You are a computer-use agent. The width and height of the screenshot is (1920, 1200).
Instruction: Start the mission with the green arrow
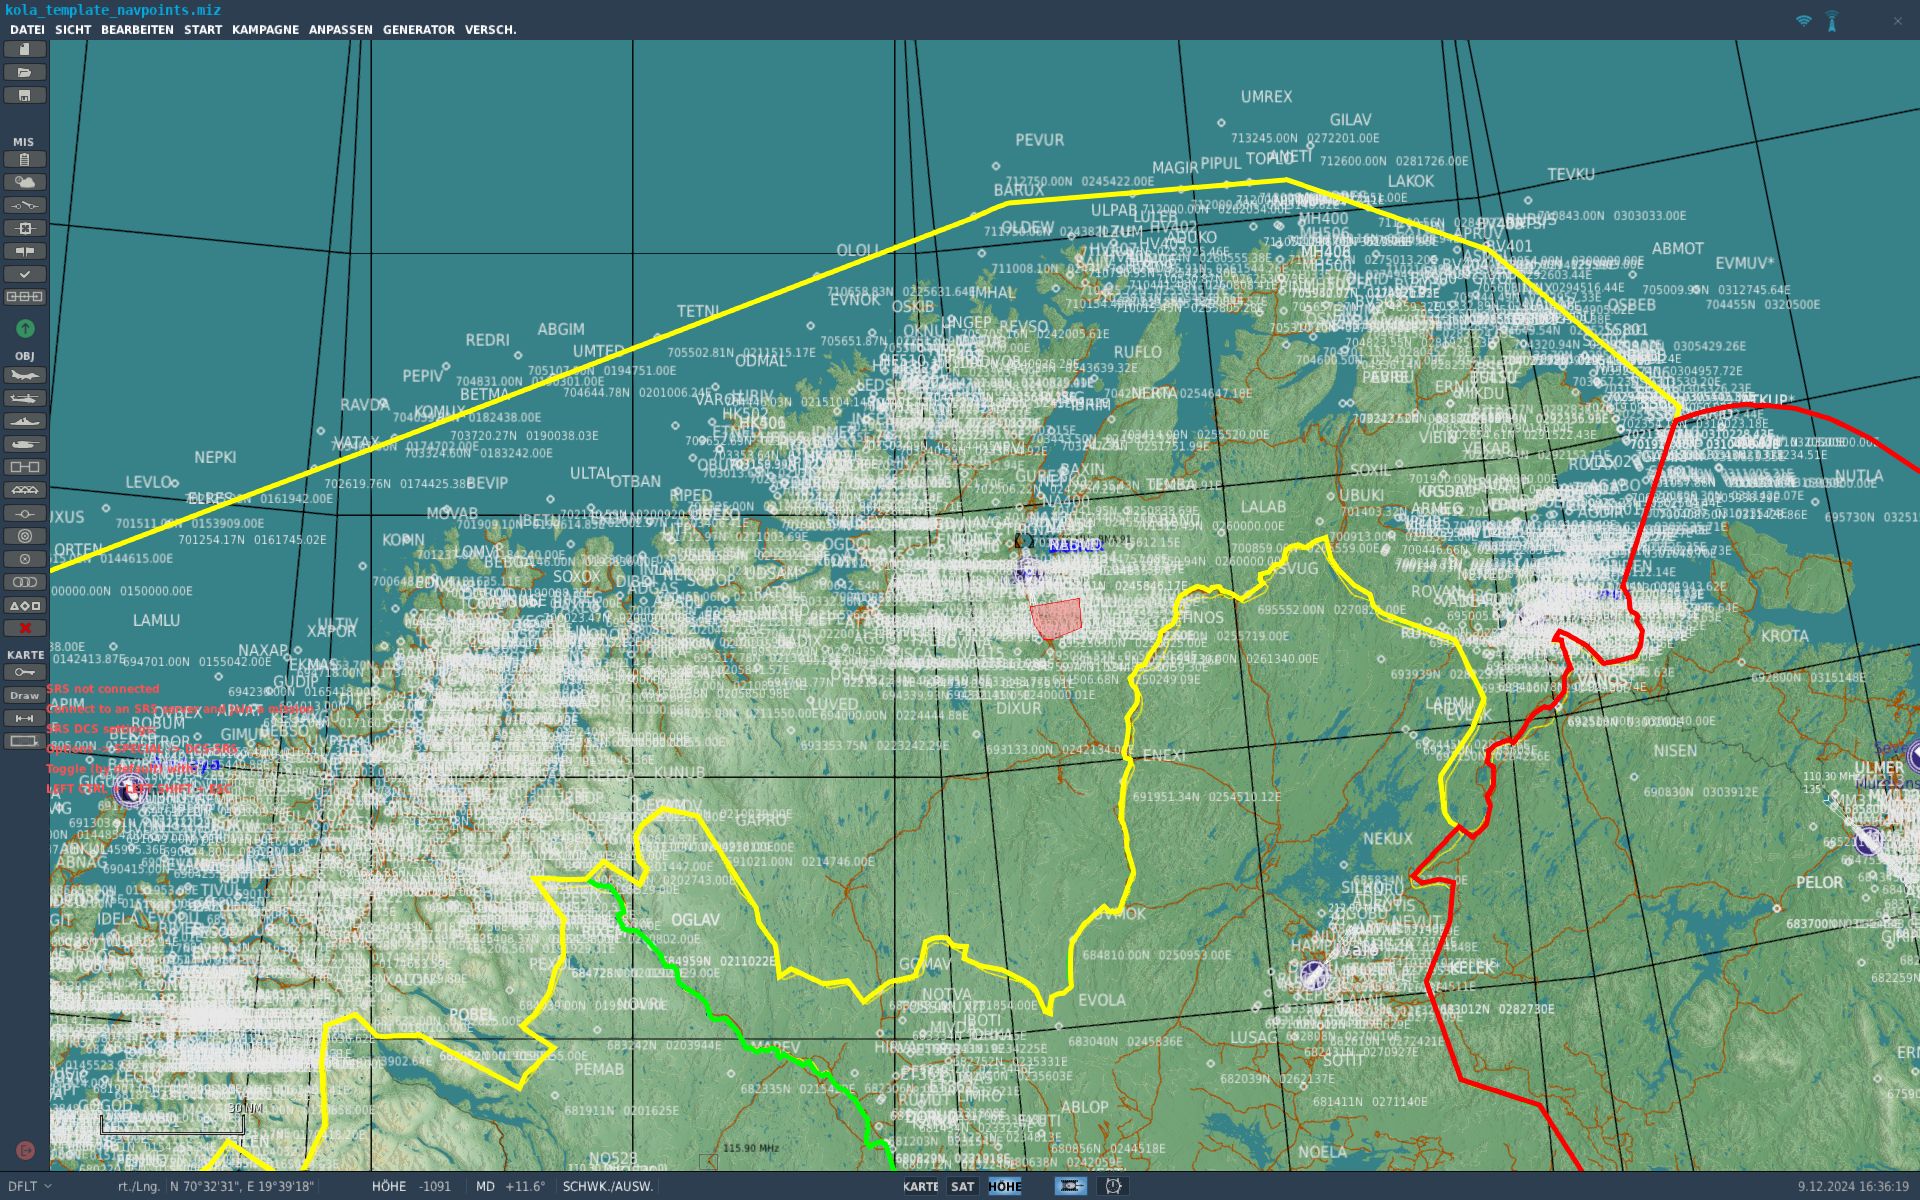pos(24,328)
